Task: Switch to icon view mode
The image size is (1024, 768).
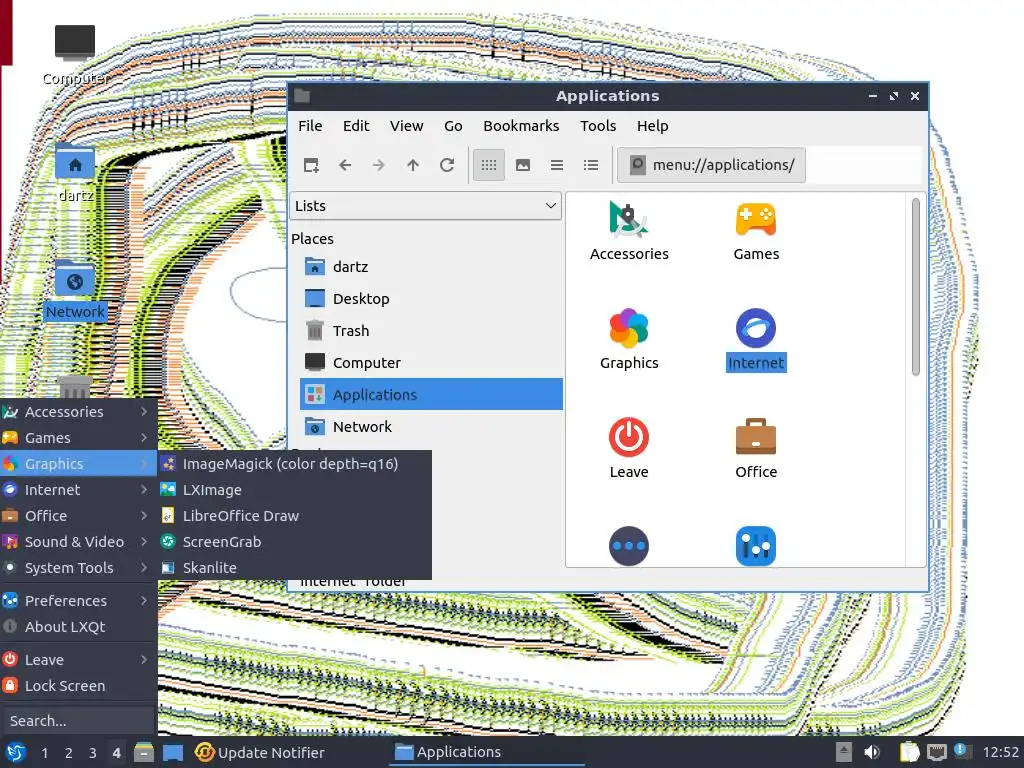Action: coord(488,165)
